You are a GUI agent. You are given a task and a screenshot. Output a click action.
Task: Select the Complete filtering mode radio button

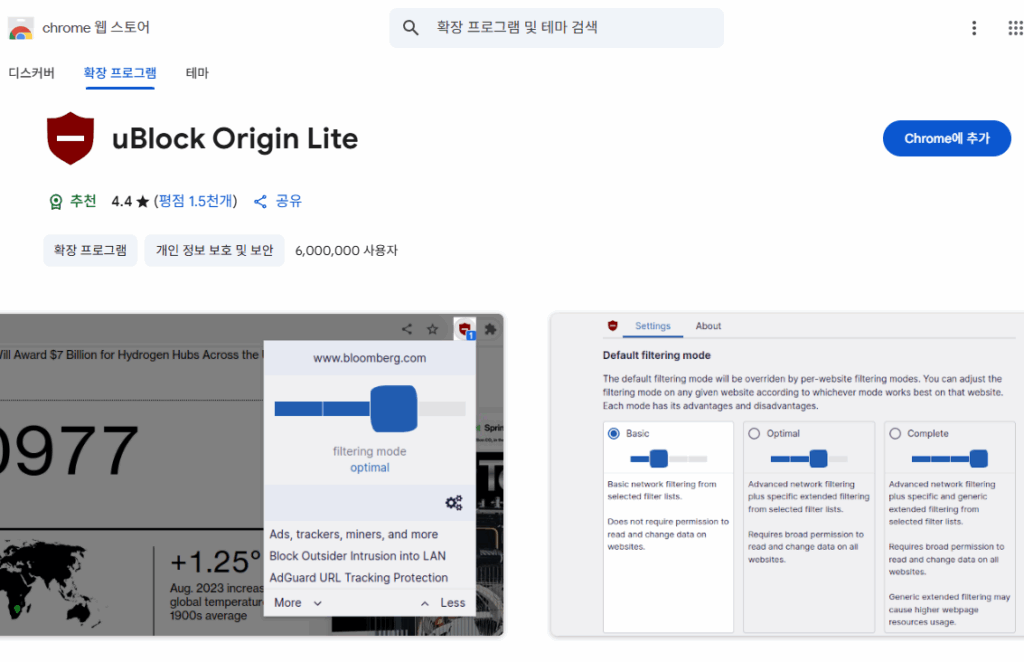pos(895,433)
